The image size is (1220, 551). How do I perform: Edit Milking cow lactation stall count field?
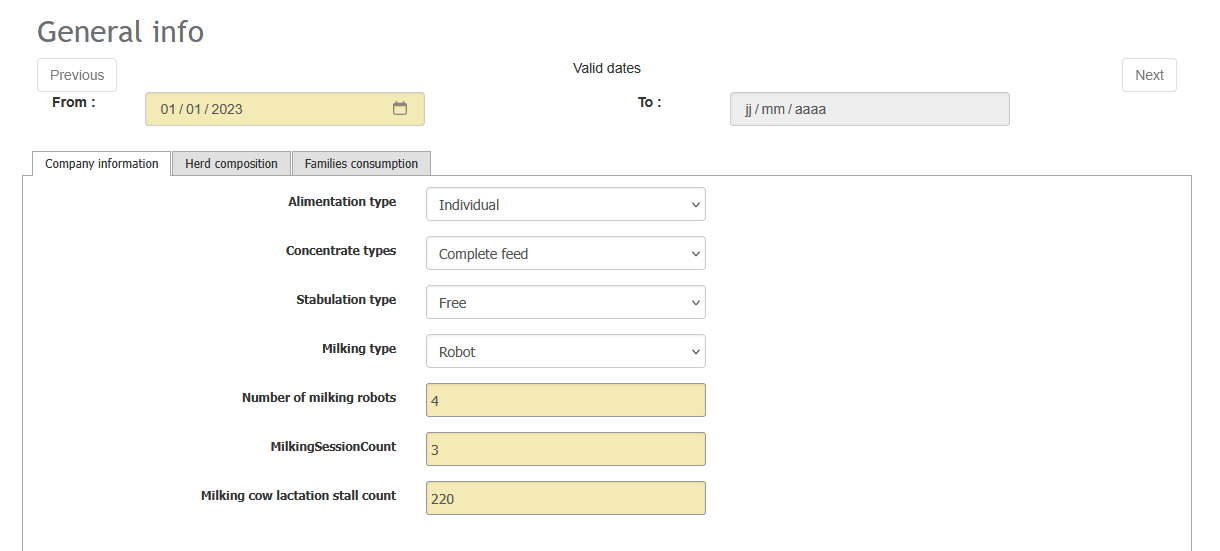click(566, 498)
